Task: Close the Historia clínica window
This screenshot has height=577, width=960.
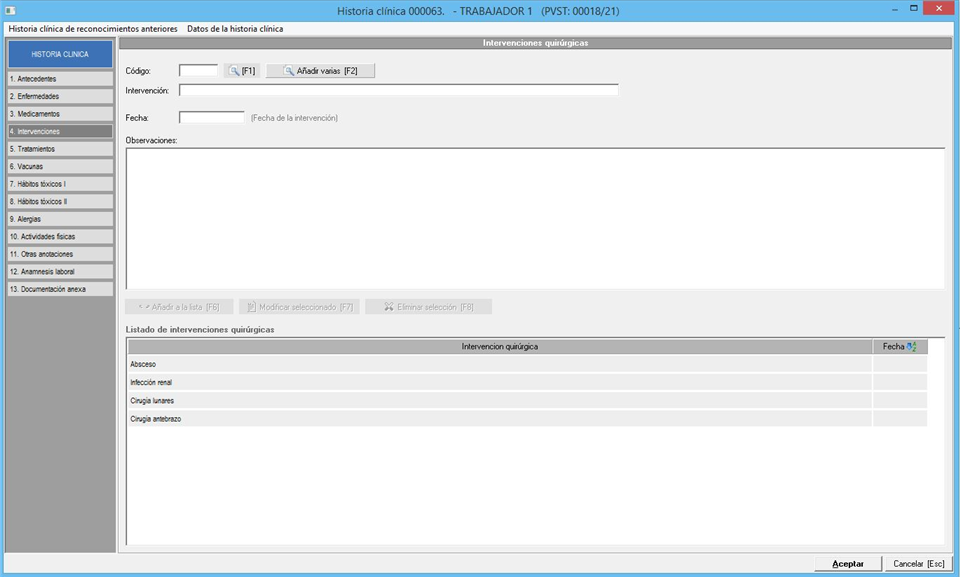Action: [x=939, y=9]
